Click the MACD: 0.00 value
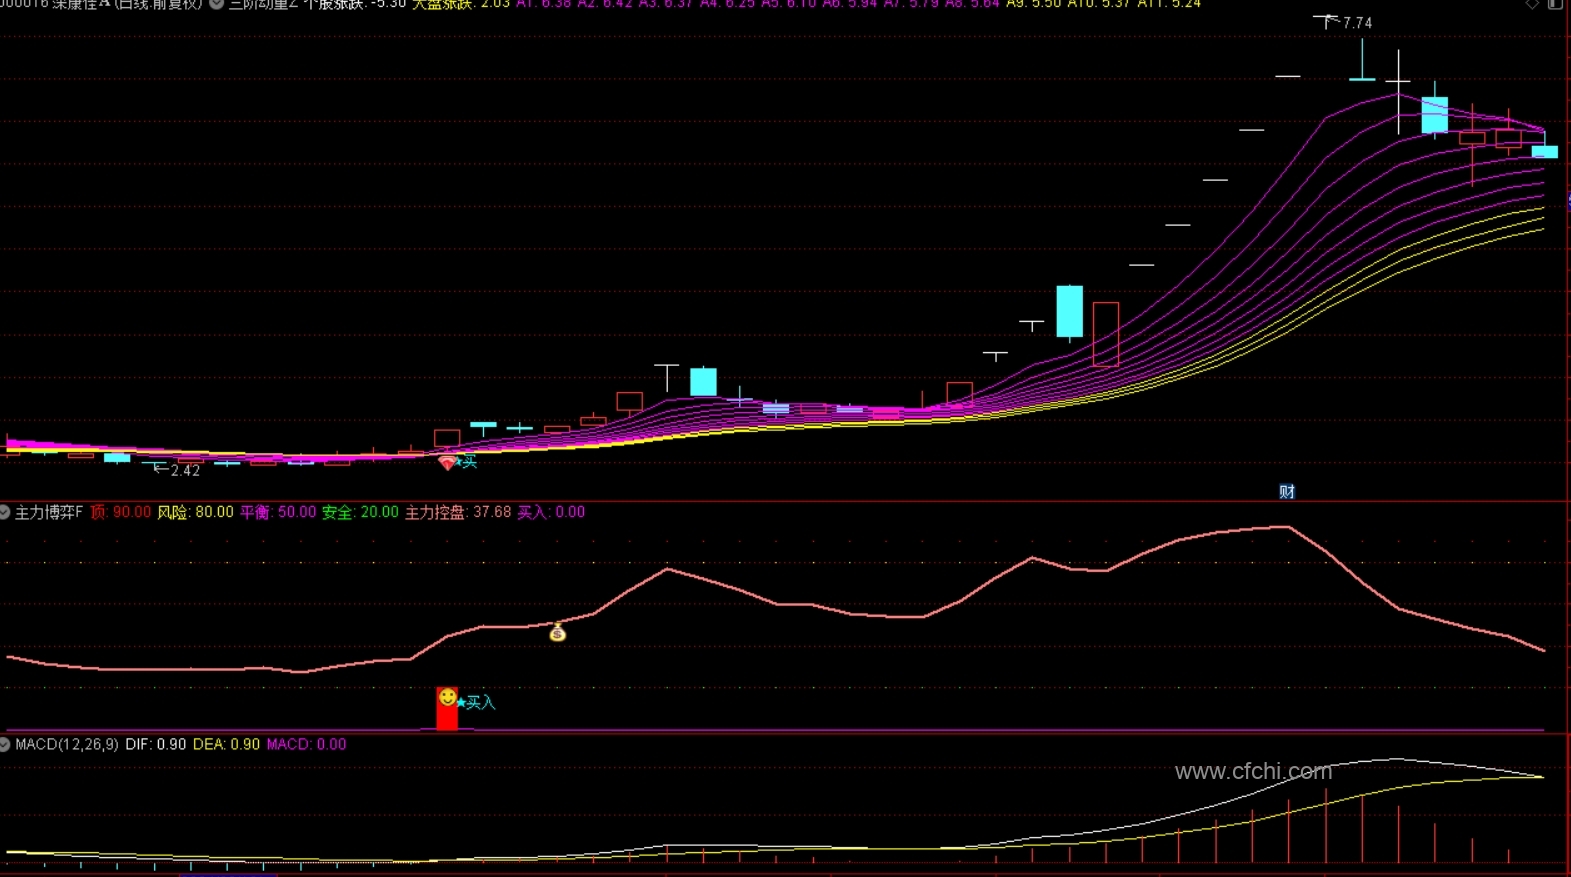The image size is (1571, 877). point(306,744)
